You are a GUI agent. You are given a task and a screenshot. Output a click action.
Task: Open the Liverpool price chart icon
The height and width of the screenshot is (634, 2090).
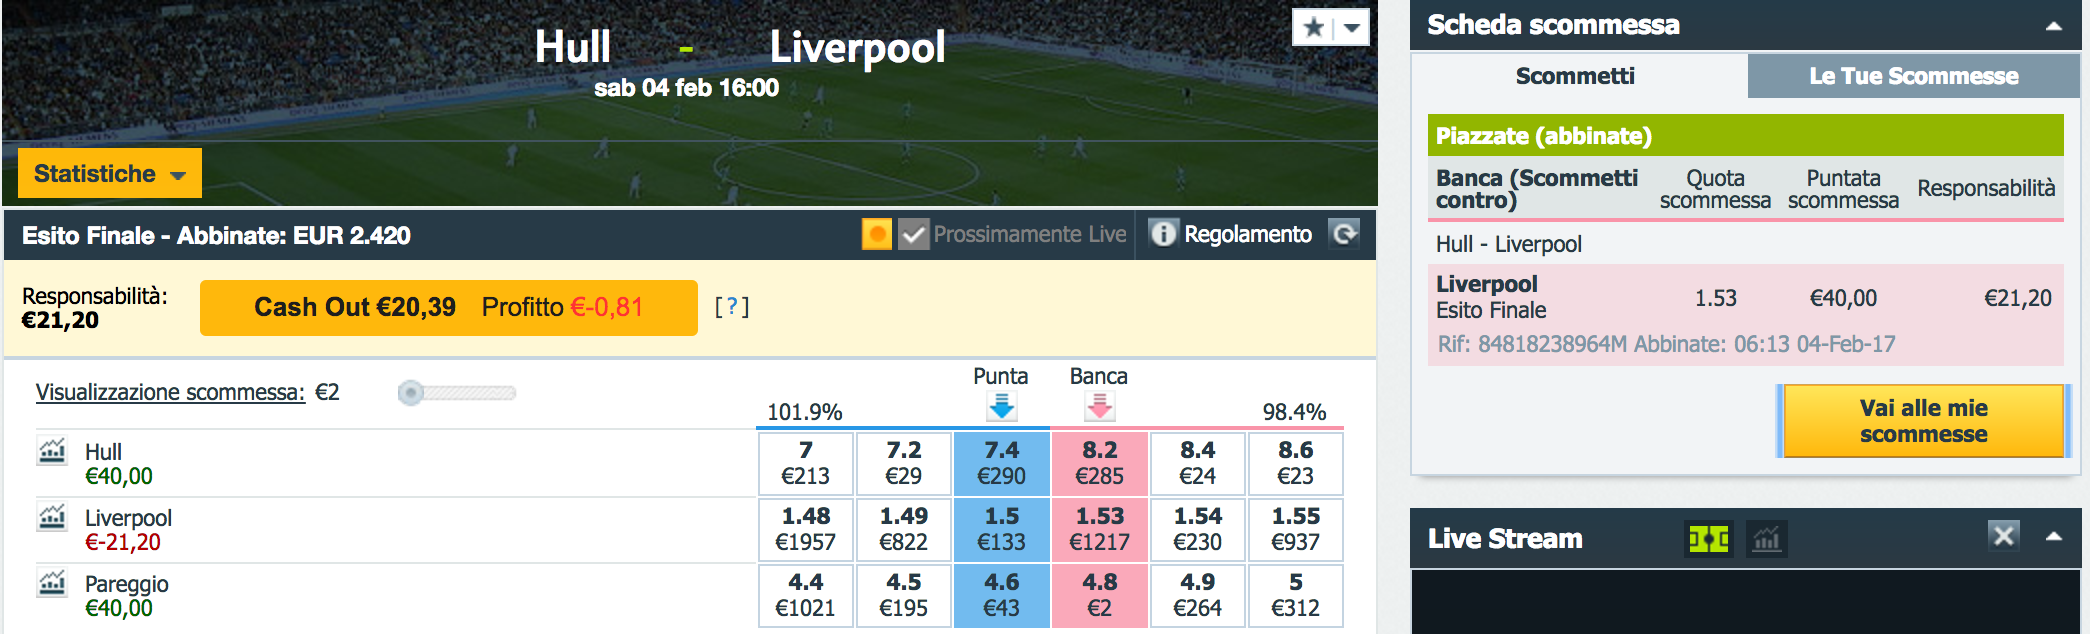coord(52,517)
